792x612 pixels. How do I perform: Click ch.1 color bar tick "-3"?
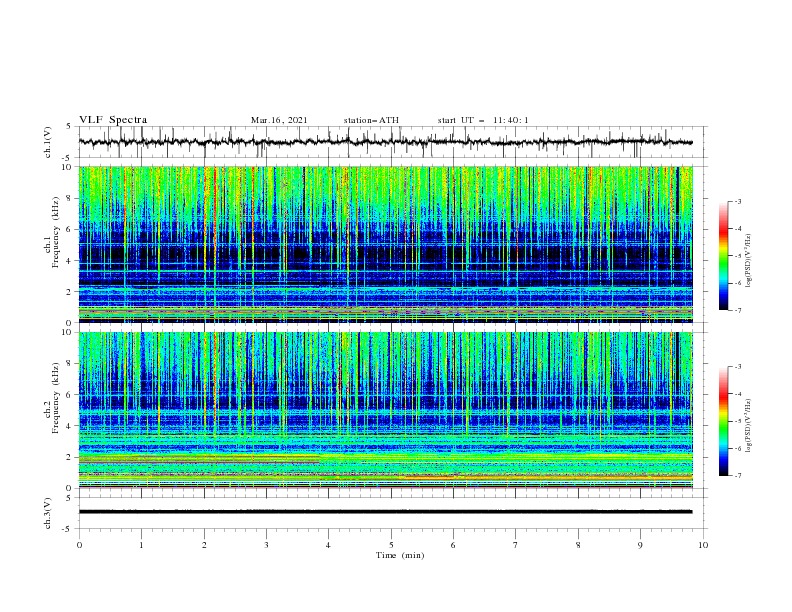pos(738,201)
